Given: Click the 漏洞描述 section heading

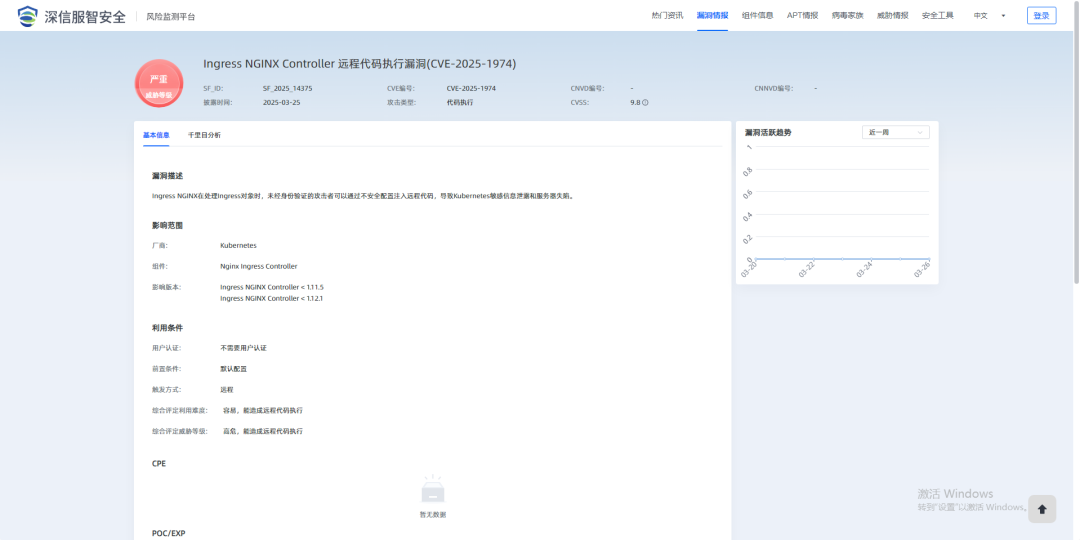Looking at the screenshot, I should pos(167,176).
